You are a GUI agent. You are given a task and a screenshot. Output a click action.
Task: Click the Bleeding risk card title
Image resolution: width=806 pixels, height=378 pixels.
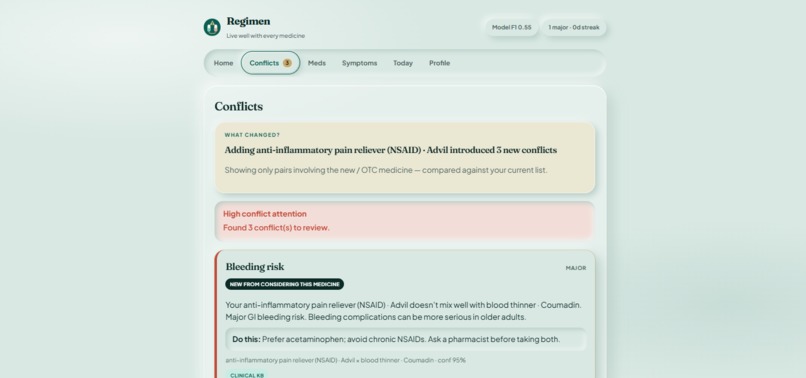(254, 266)
